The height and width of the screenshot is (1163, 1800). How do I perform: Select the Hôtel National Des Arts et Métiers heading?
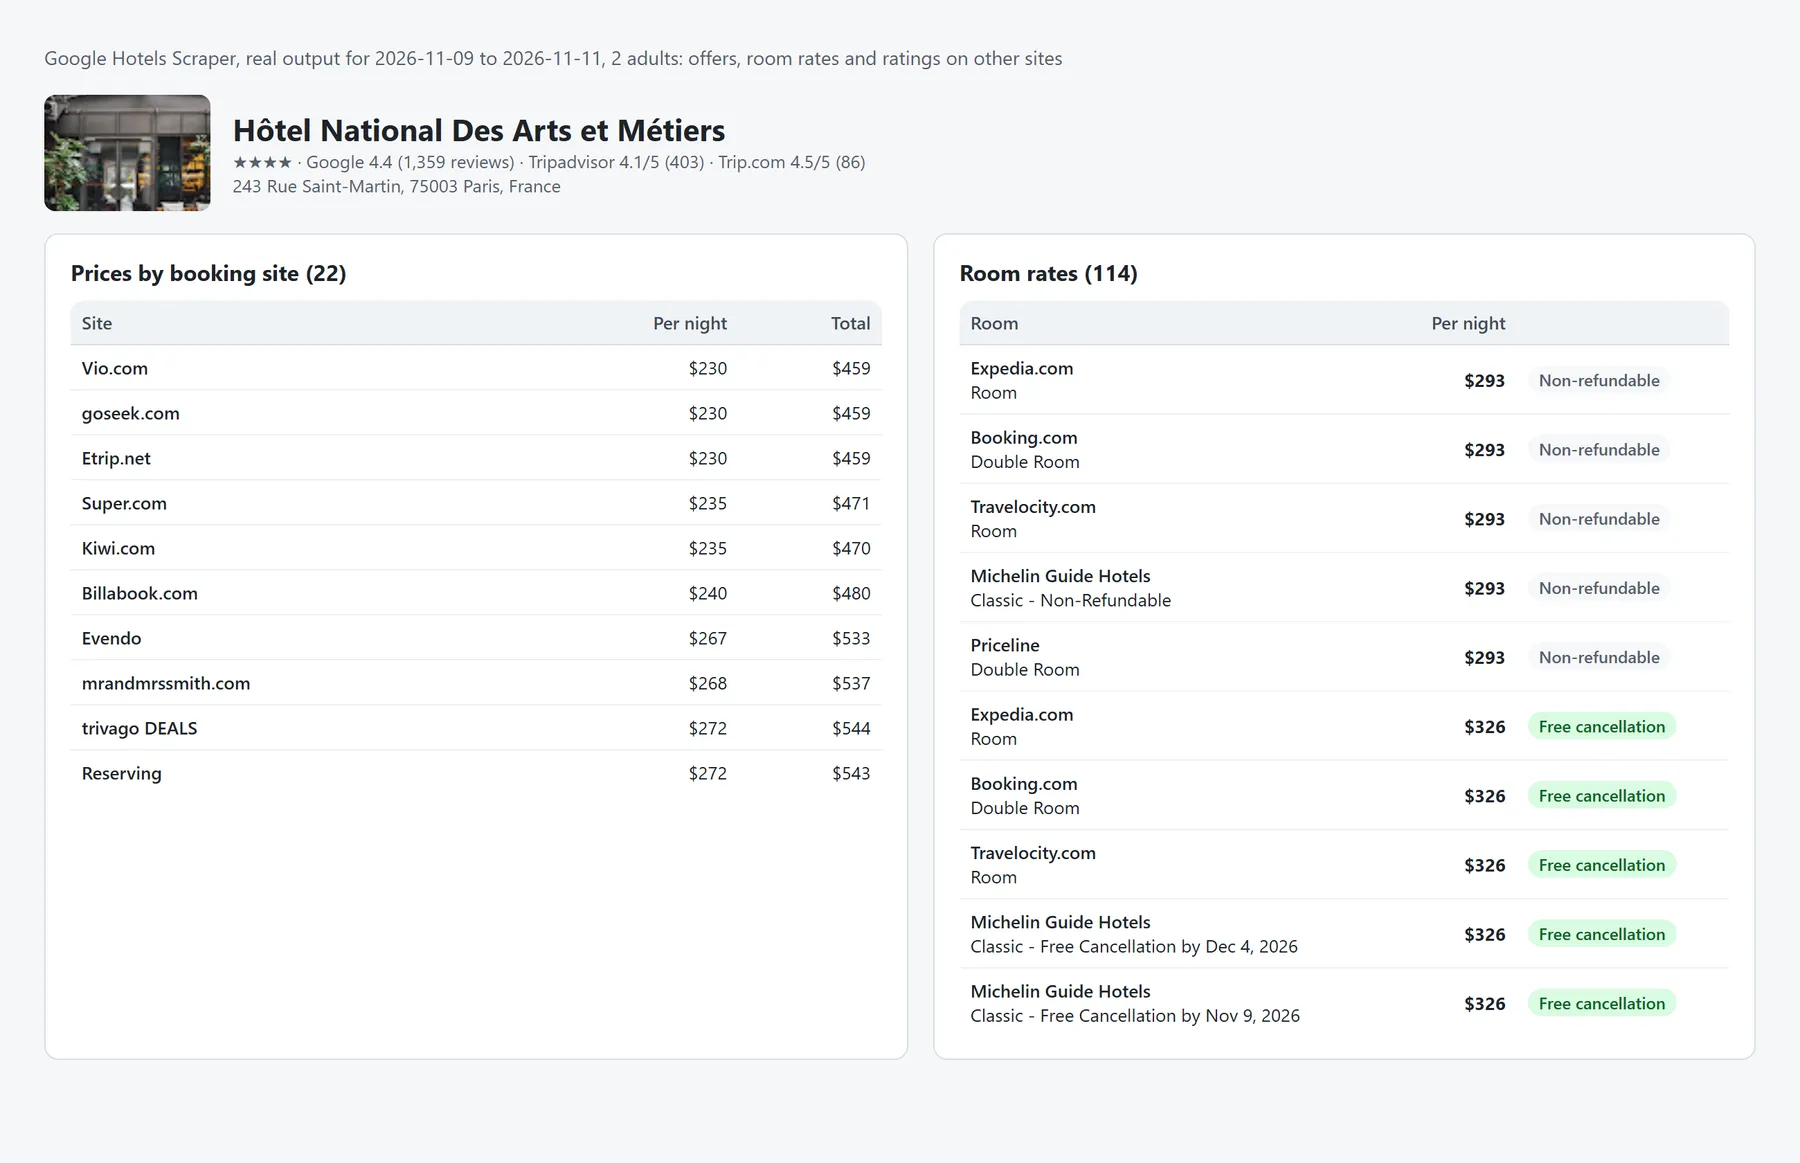[479, 130]
